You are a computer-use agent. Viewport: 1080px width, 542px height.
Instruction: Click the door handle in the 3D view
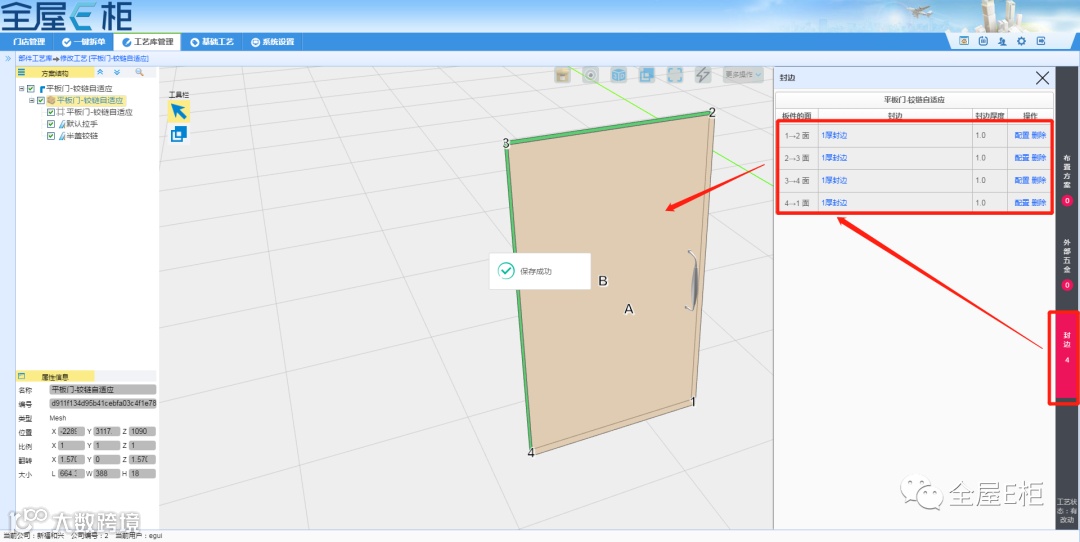point(692,280)
